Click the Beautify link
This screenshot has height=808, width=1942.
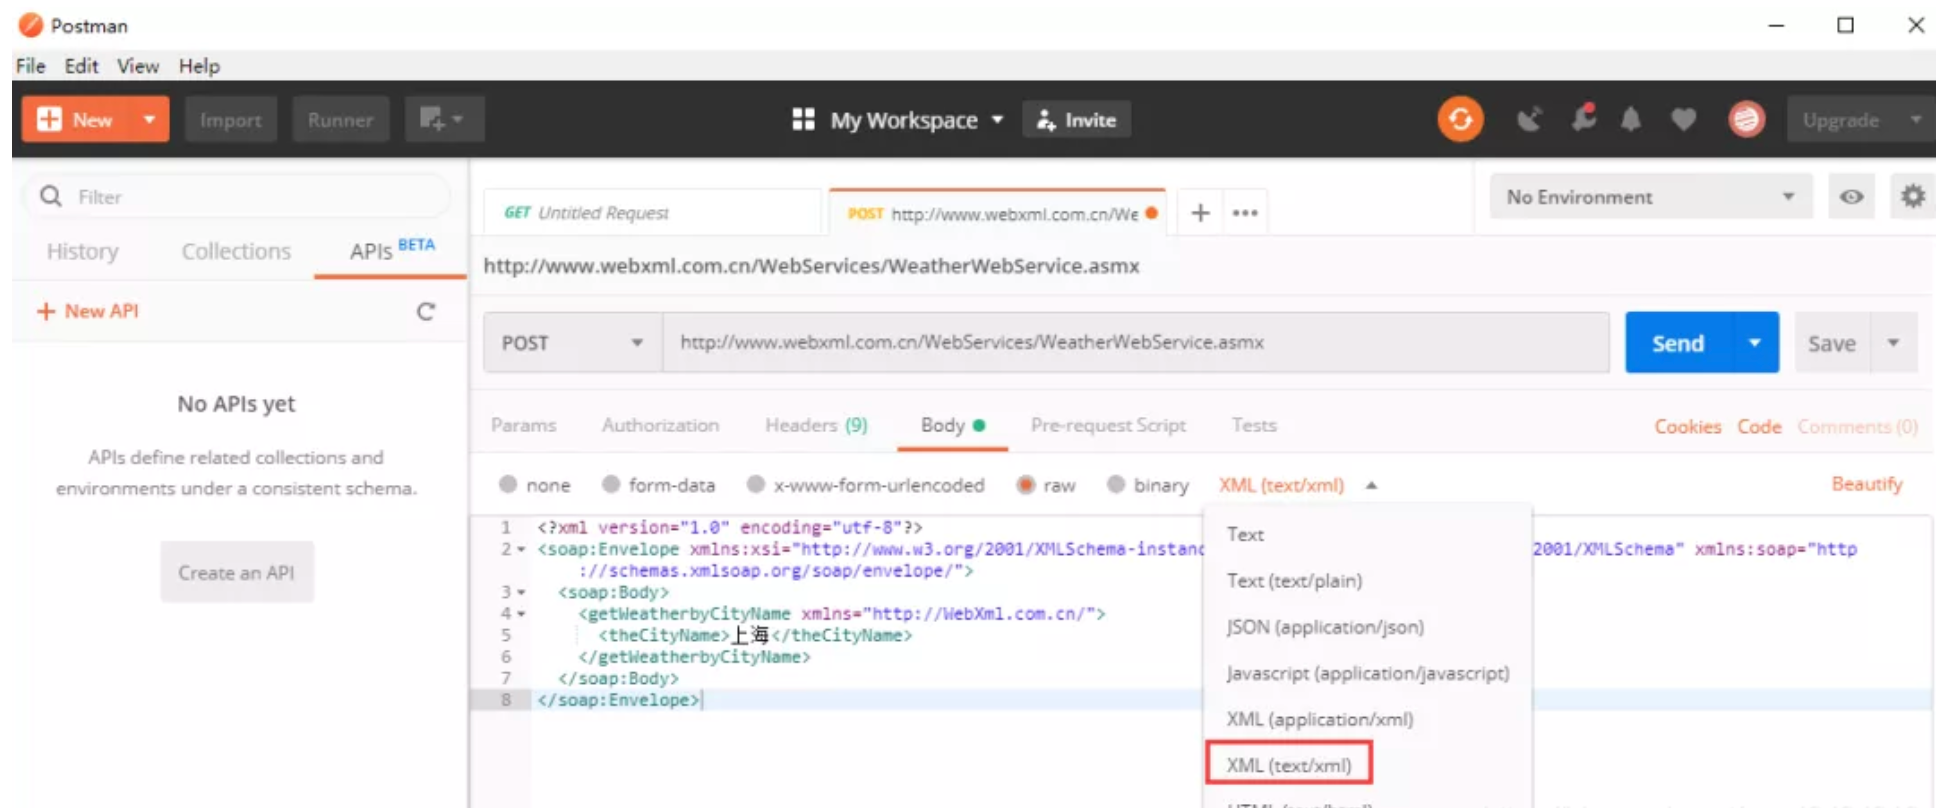1866,484
